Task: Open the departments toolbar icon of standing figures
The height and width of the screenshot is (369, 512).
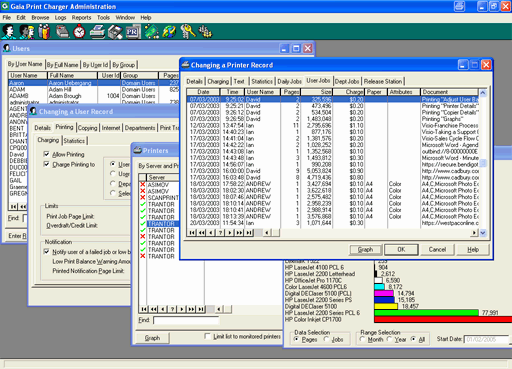Action: tap(44, 32)
